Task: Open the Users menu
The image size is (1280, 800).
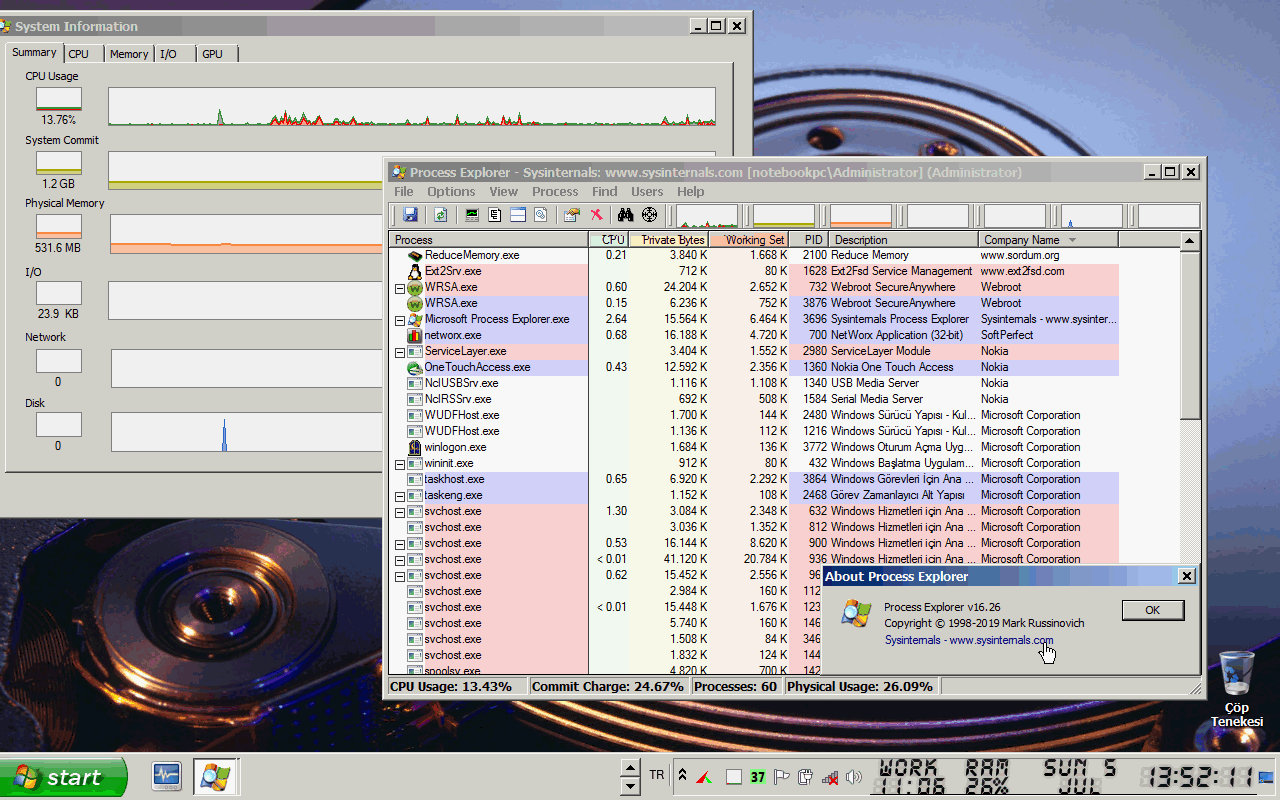Action: [x=647, y=191]
